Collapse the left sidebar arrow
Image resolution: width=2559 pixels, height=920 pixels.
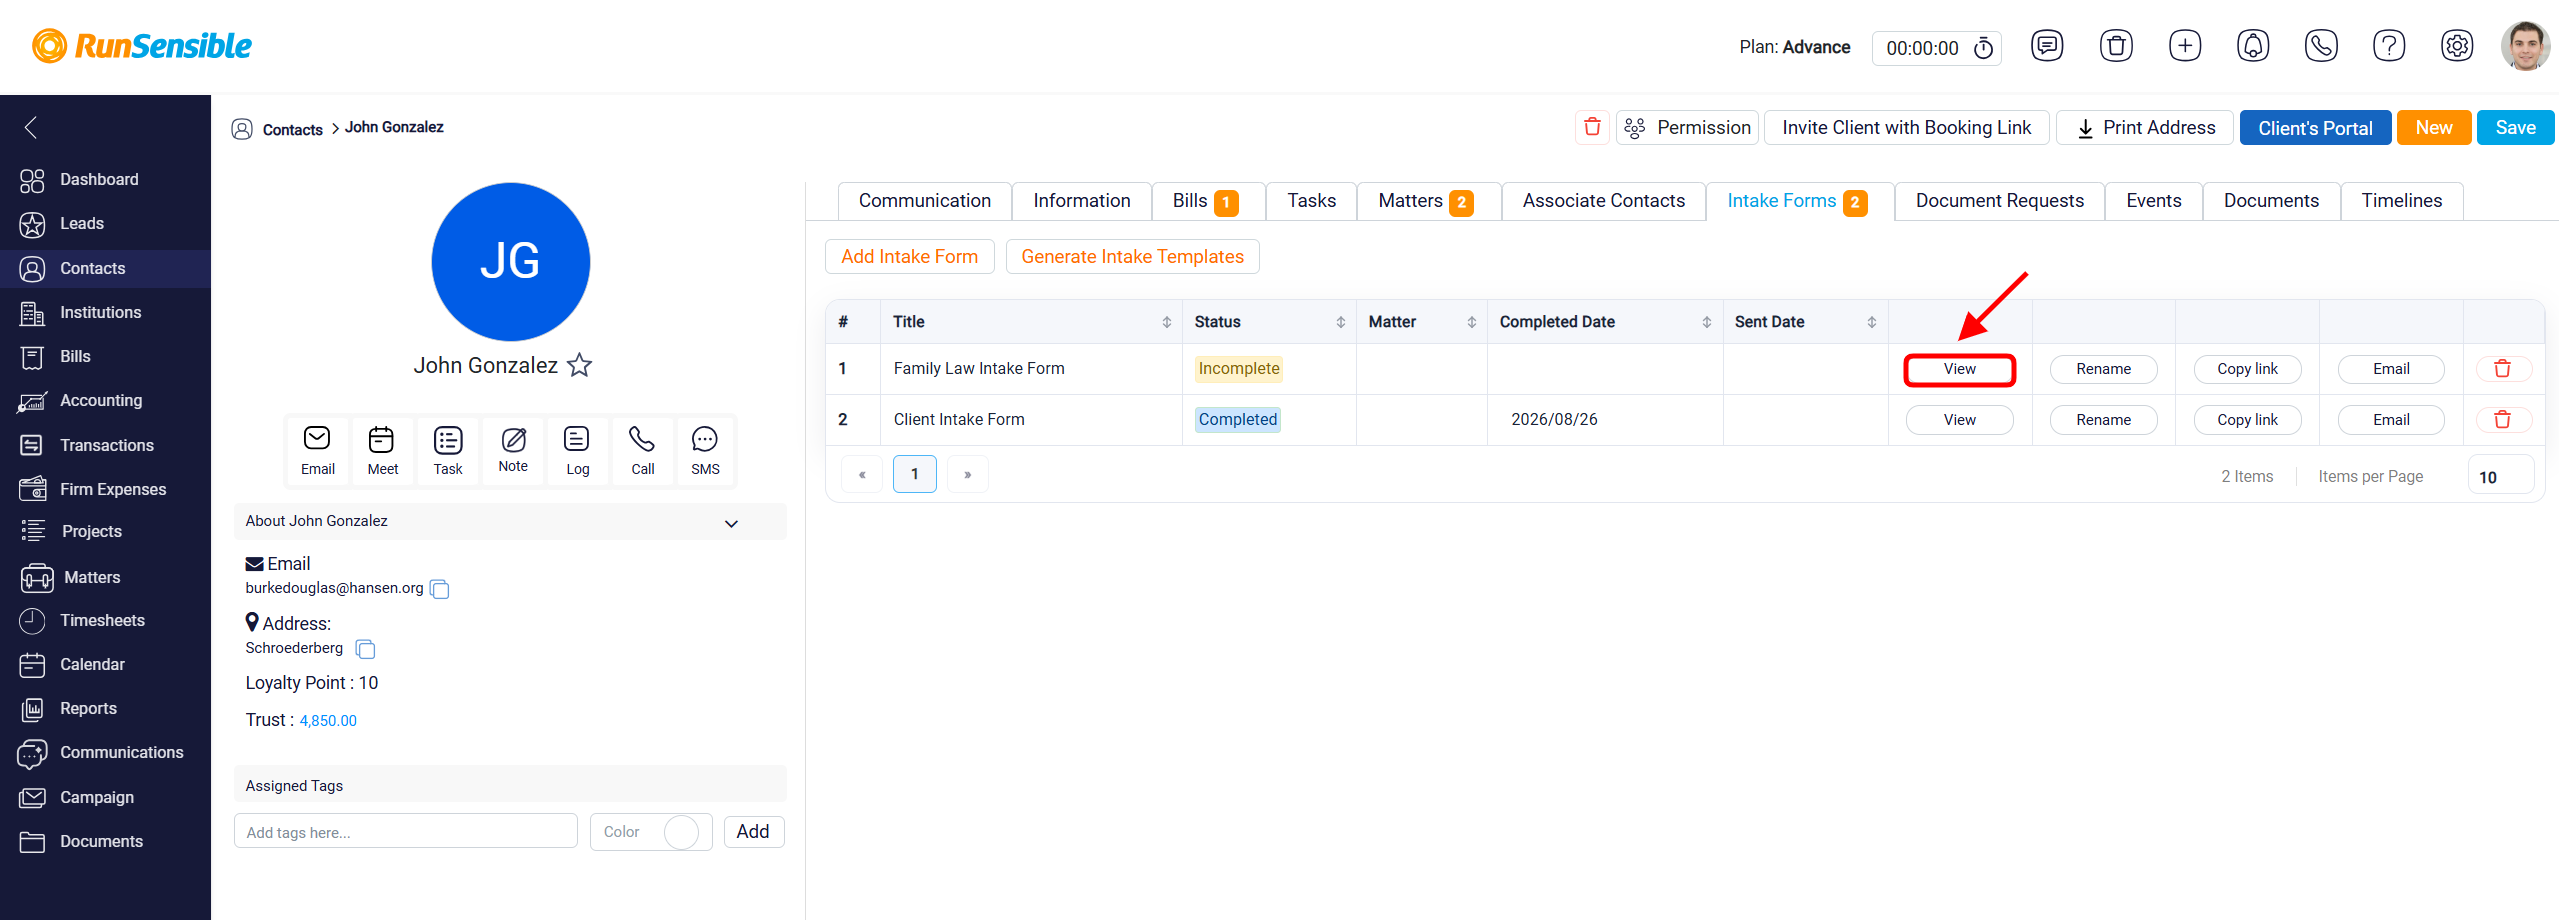point(31,127)
